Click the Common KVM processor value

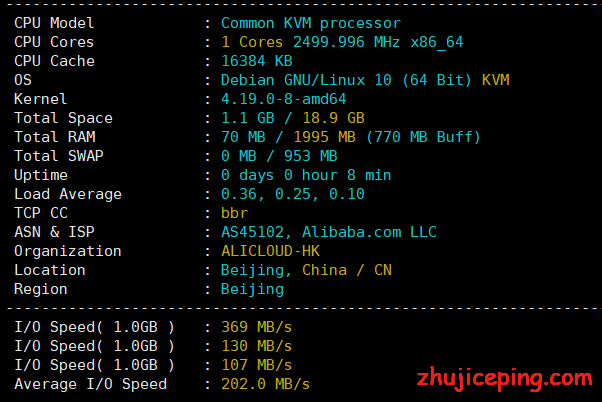point(311,23)
